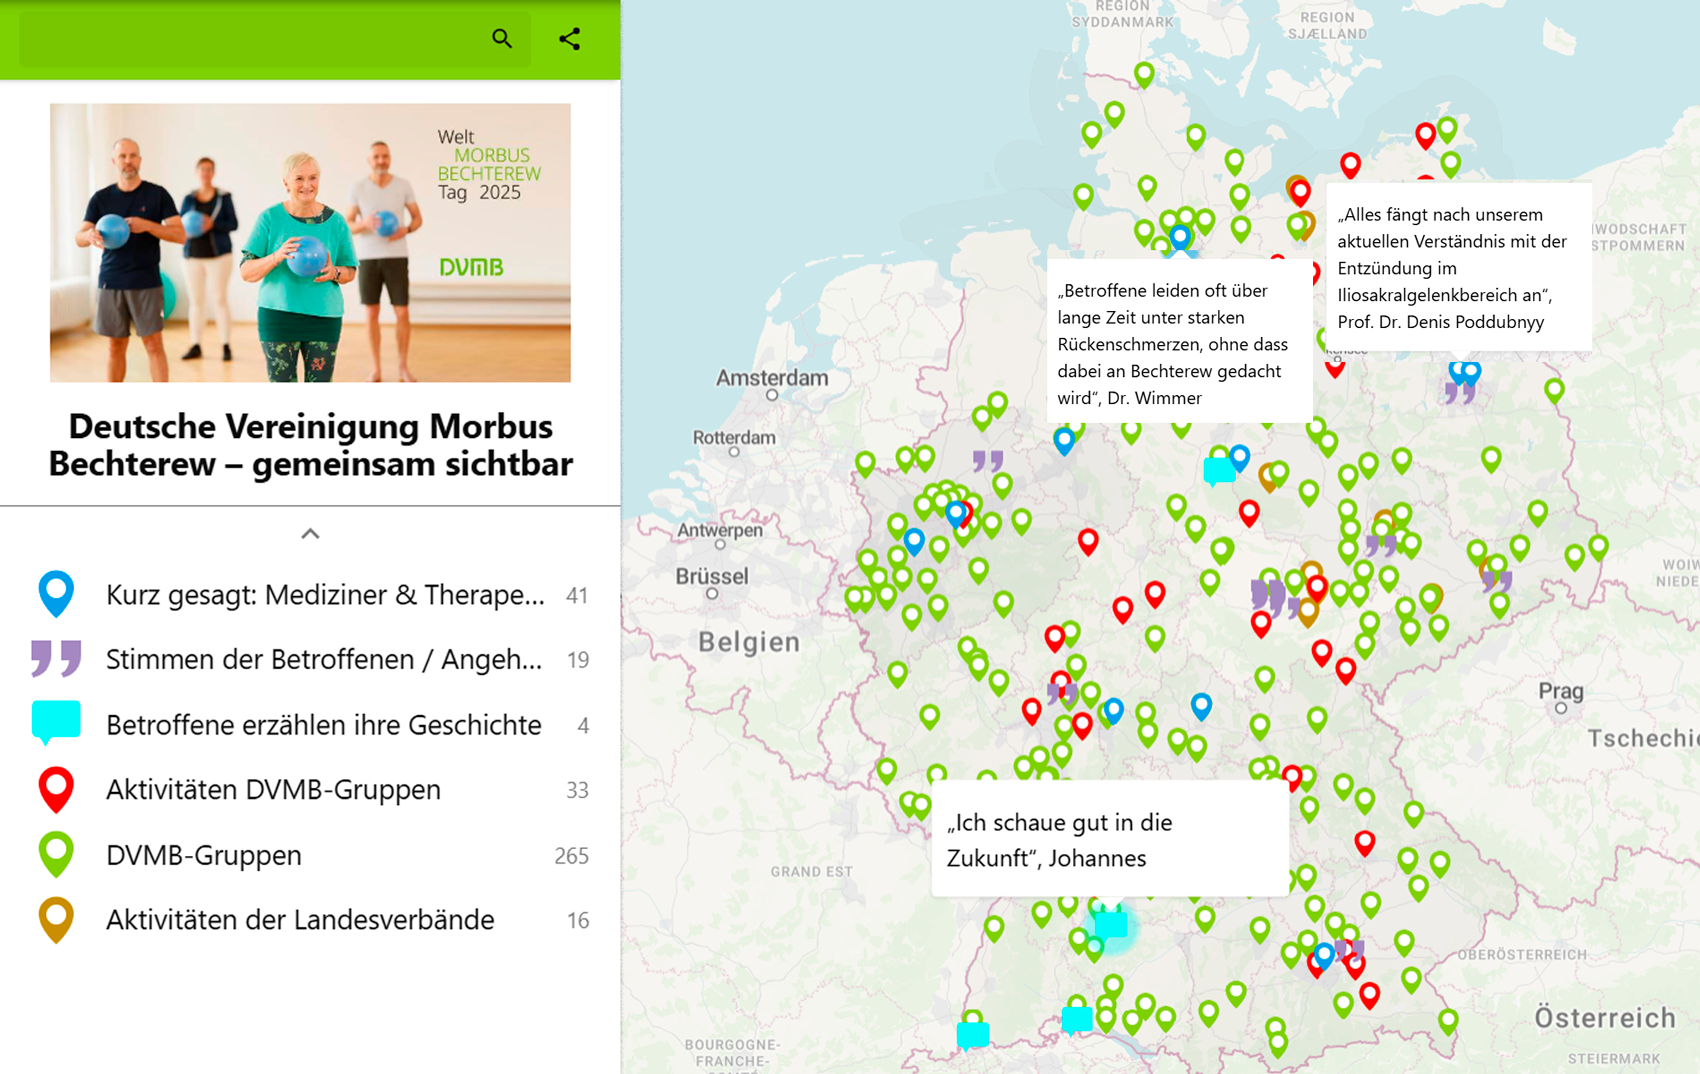The image size is (1700, 1074).
Task: Click the count 265 beside DVMB-Gruppen
Action: [572, 856]
